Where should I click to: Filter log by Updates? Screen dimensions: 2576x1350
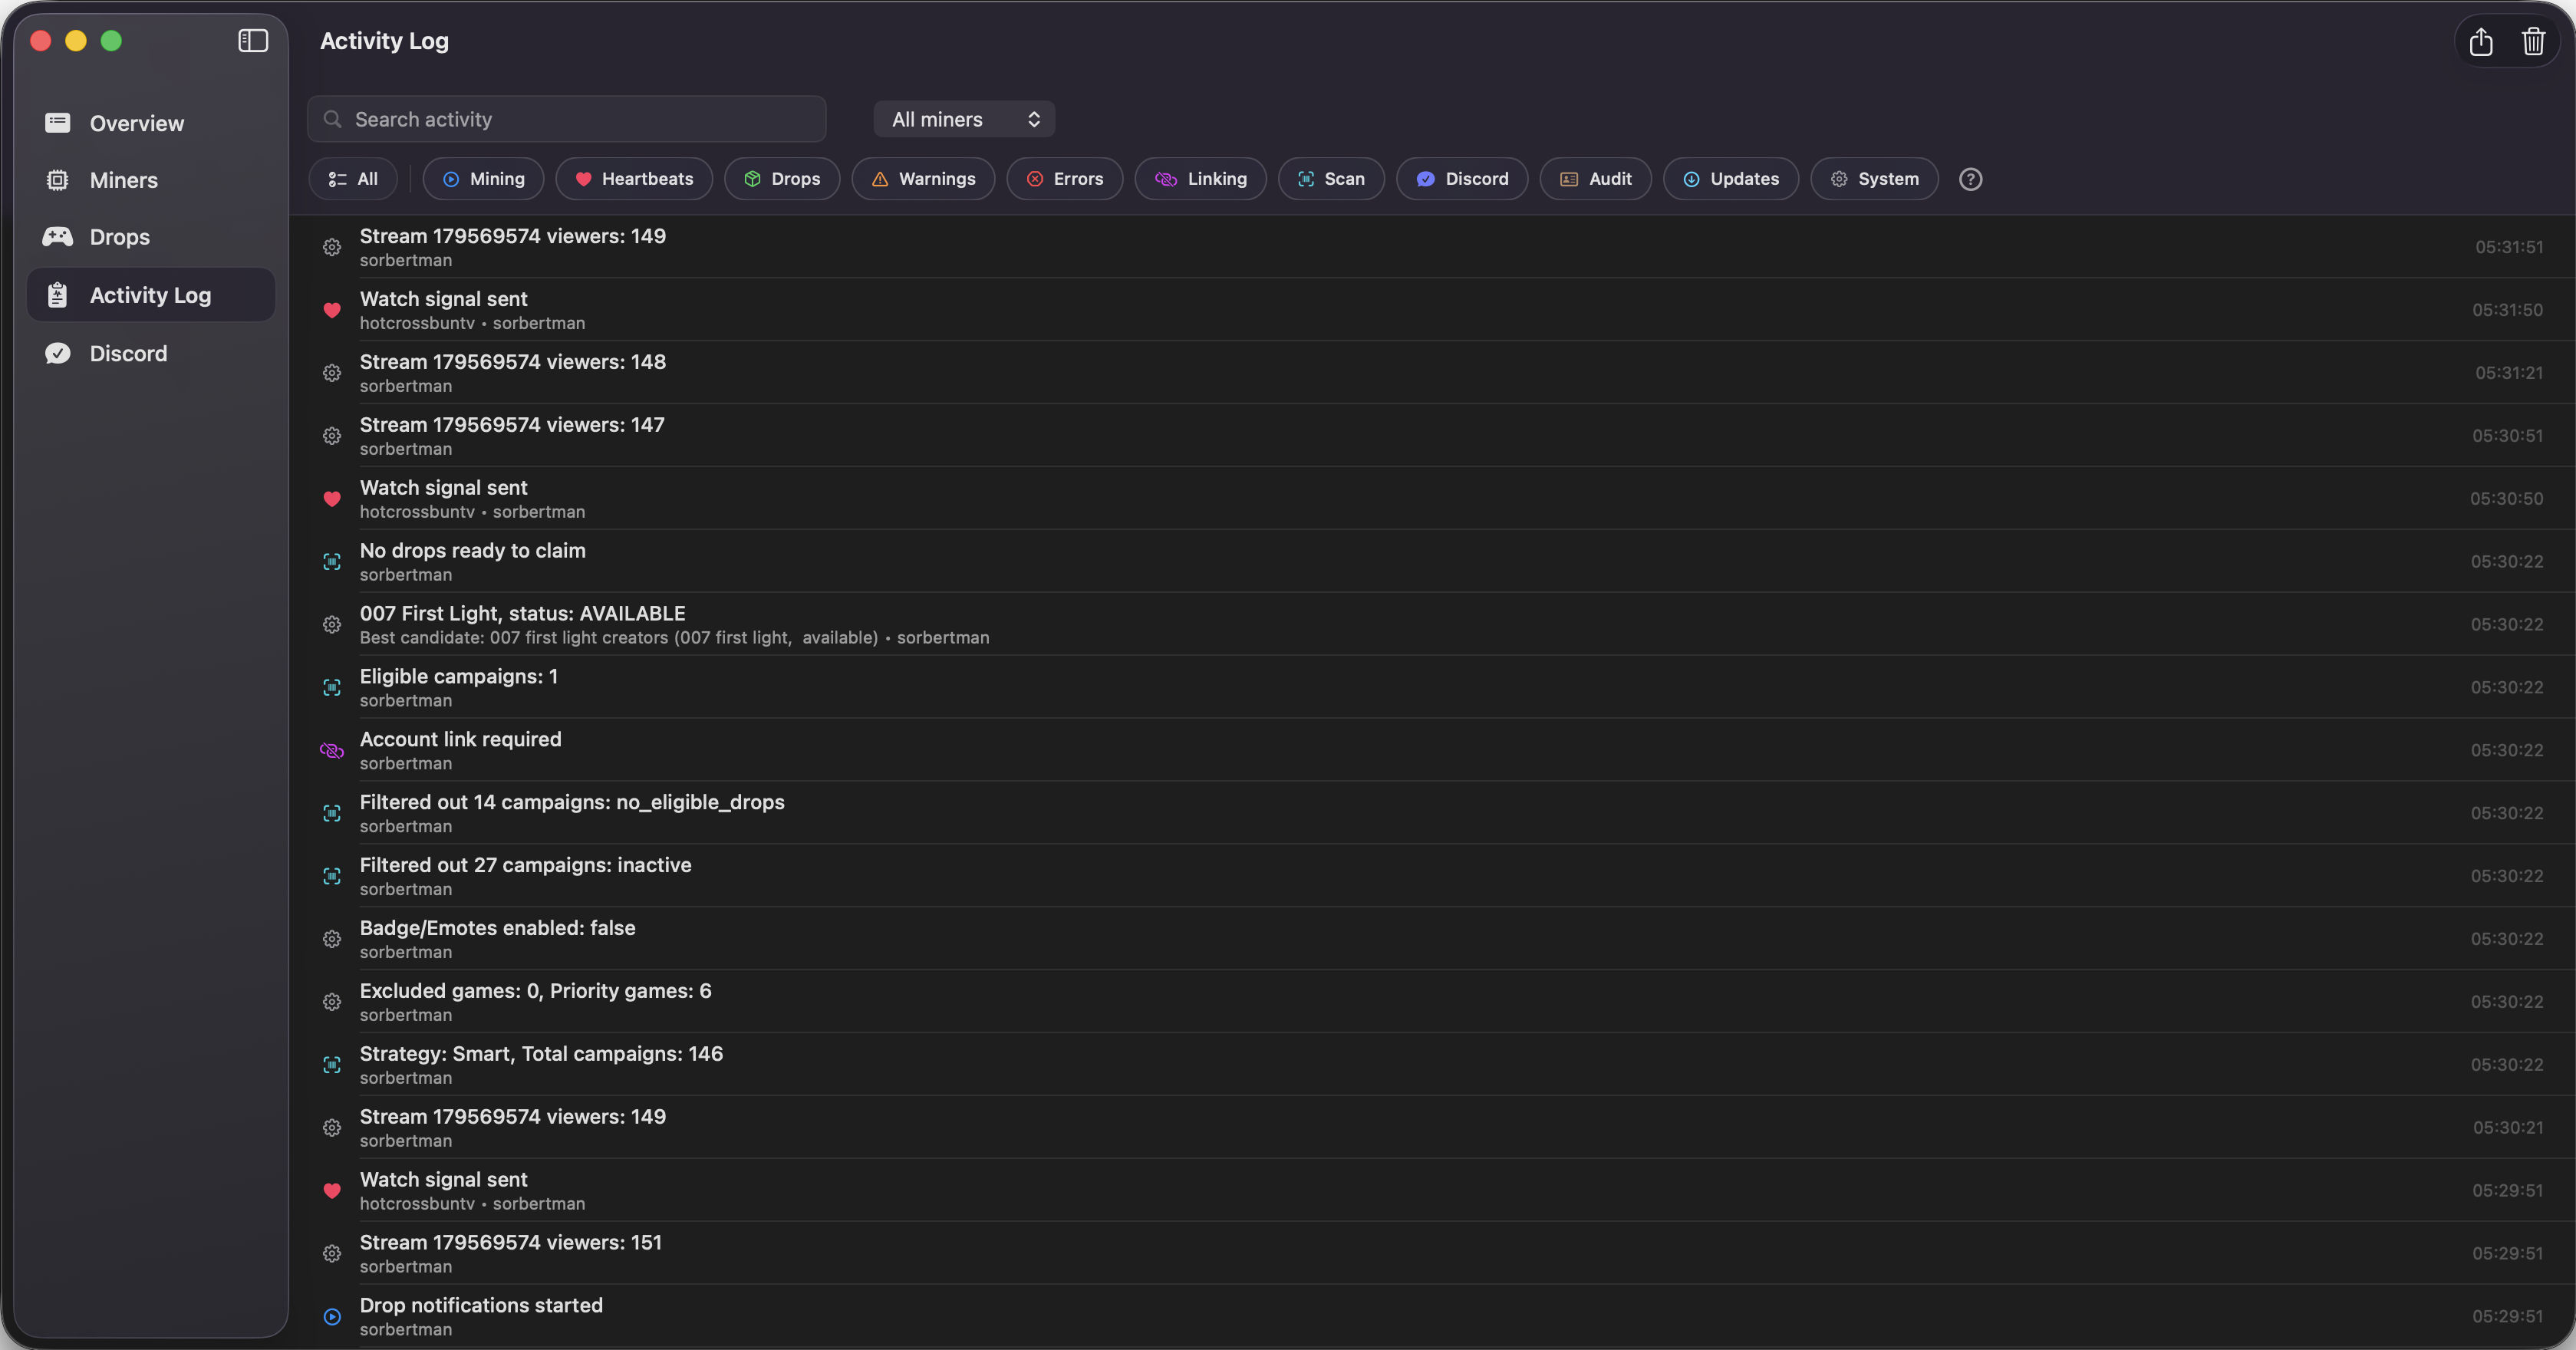1731,179
